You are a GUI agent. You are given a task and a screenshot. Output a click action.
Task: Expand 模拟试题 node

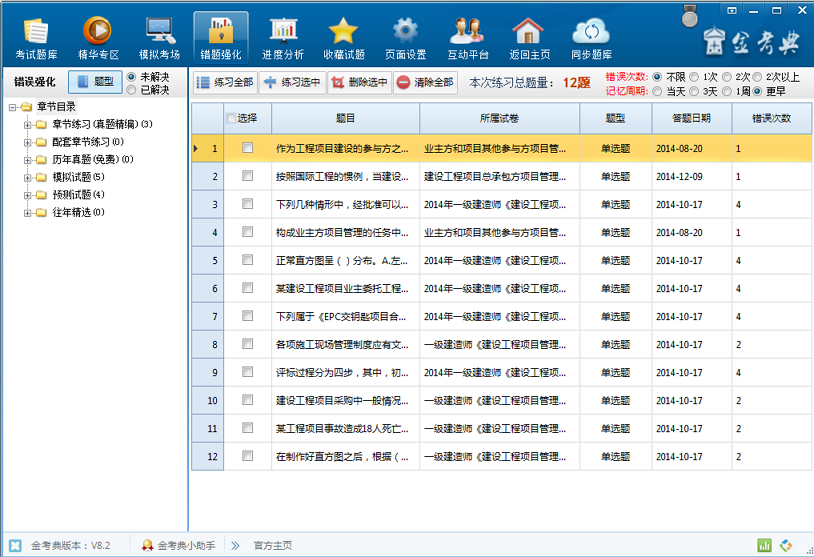click(x=28, y=178)
